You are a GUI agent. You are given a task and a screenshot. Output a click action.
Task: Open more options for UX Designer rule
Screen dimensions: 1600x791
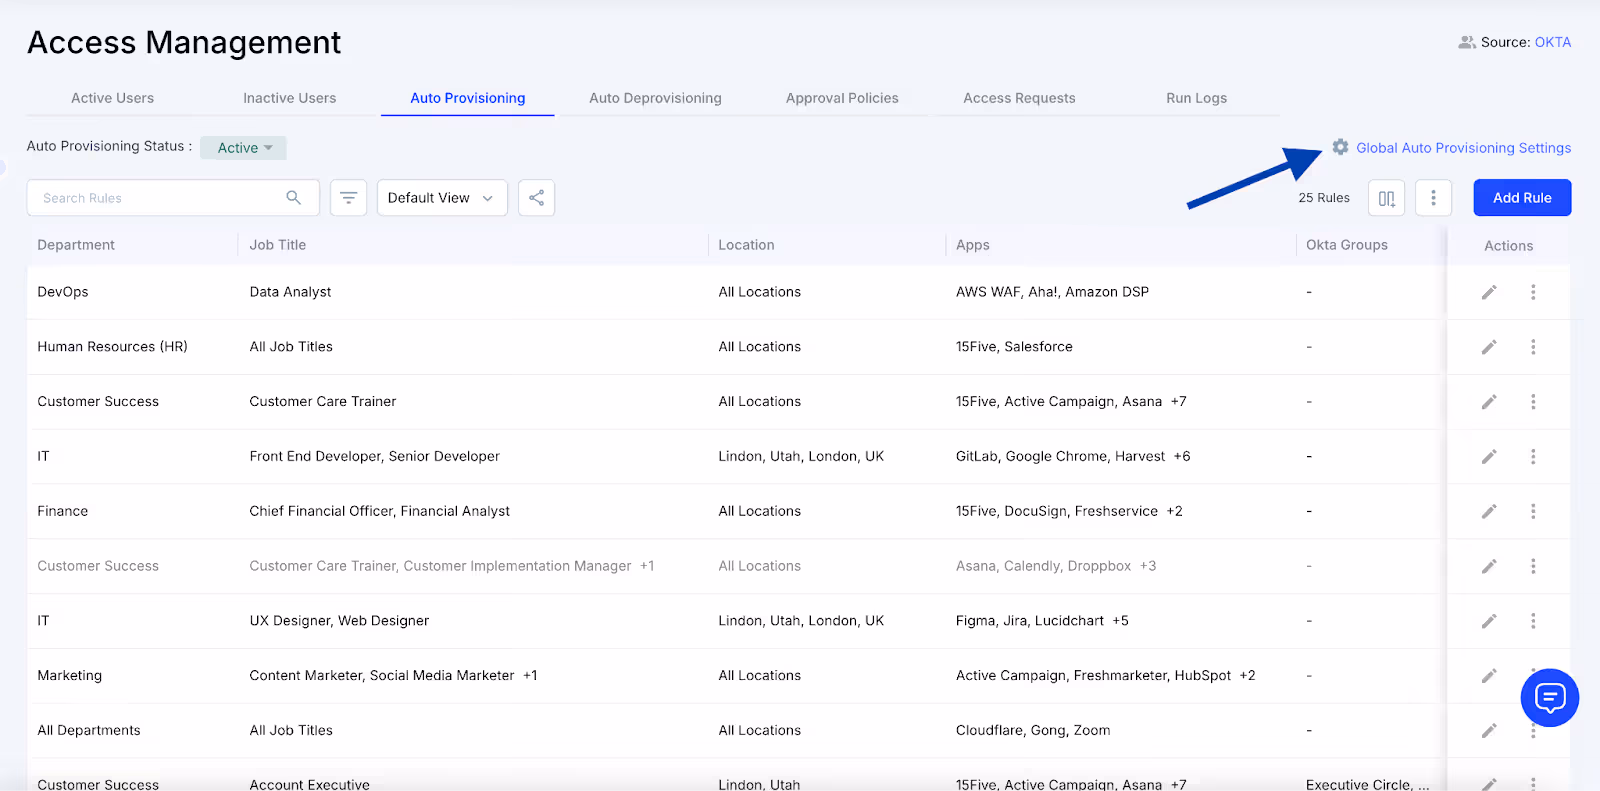coord(1532,621)
